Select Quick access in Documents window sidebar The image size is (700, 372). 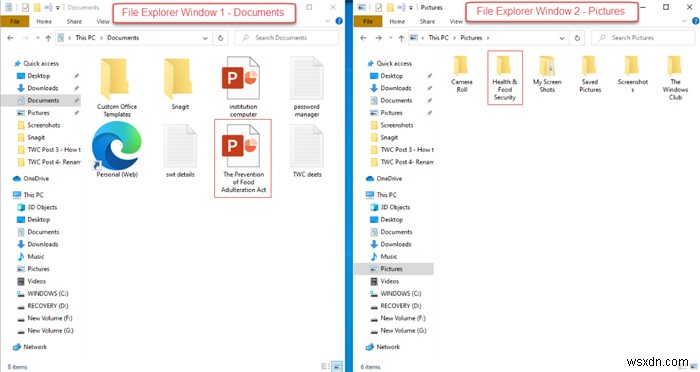(36, 63)
